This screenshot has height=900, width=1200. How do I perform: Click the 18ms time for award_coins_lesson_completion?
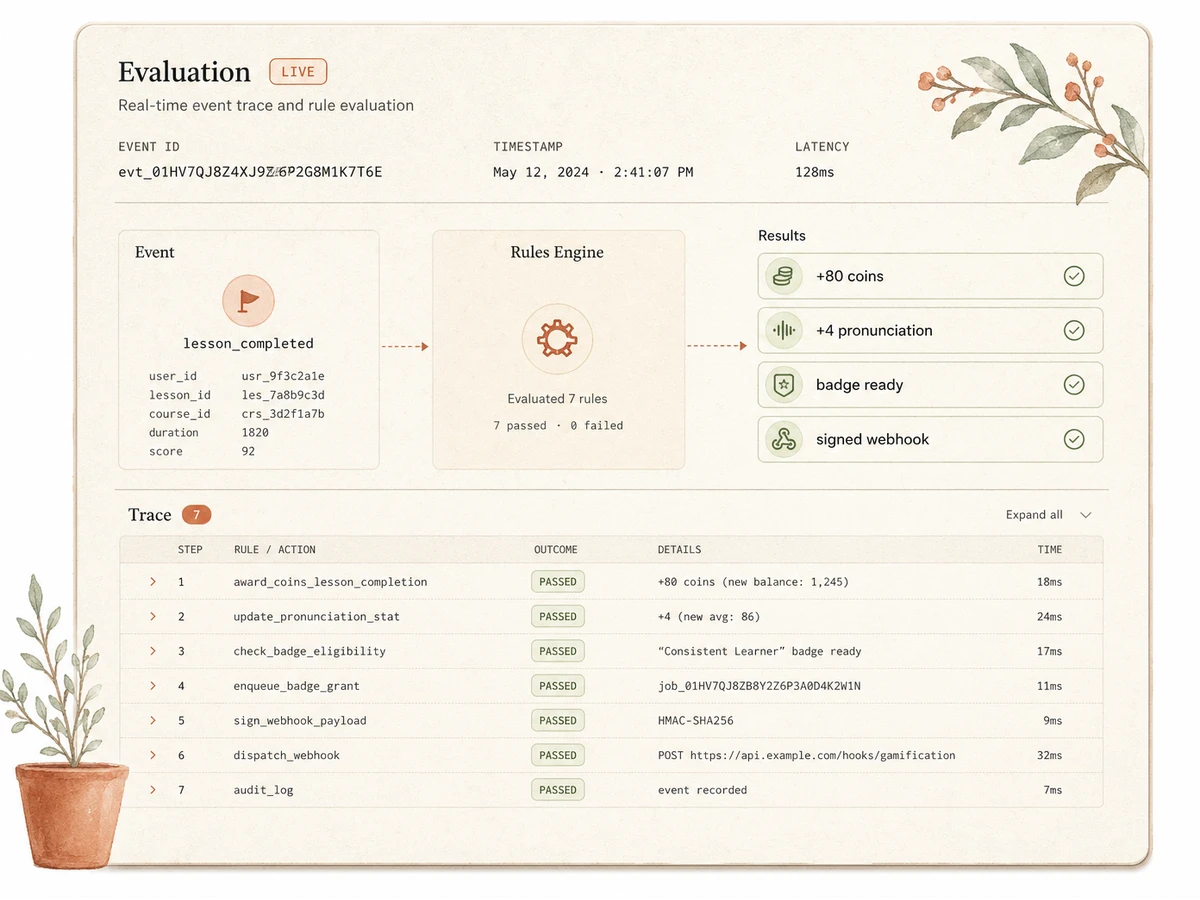click(1050, 582)
